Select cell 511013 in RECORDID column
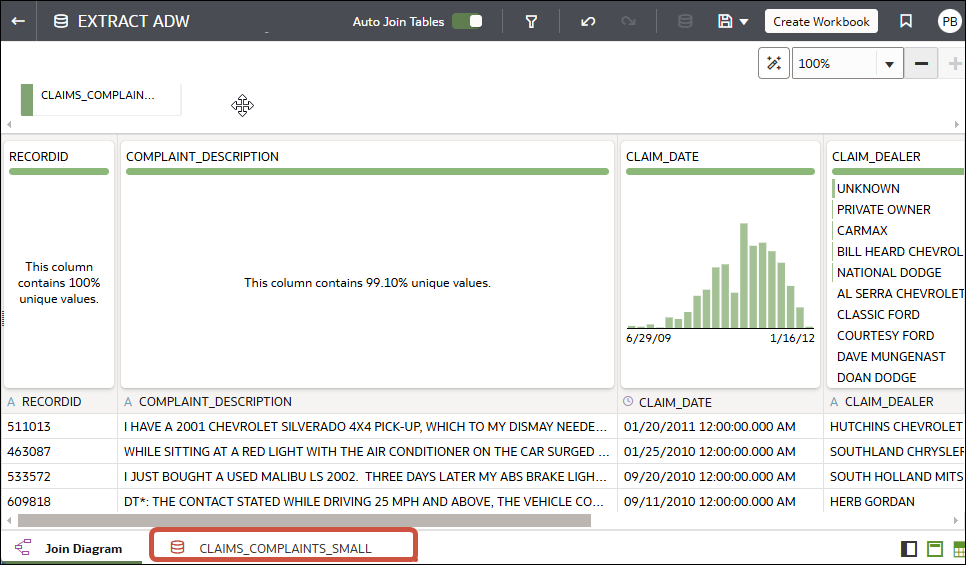 click(x=60, y=426)
